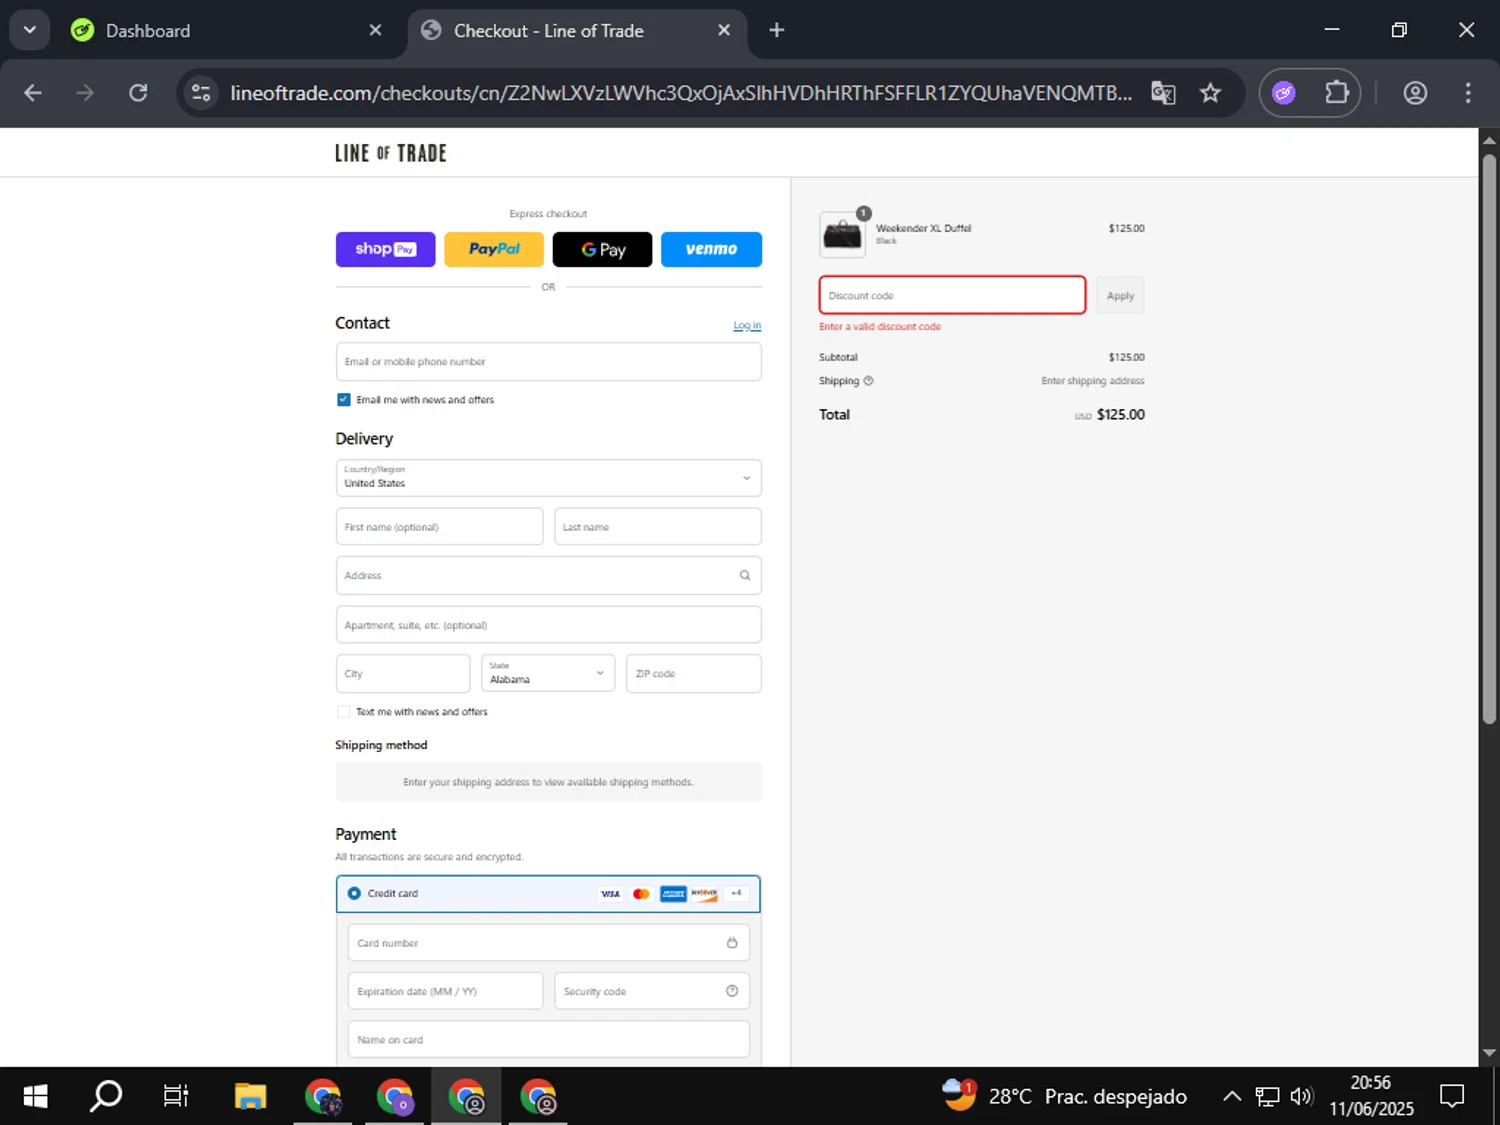Image resolution: width=1500 pixels, height=1125 pixels.
Task: Open the Chrome profile menu
Action: pyautogui.click(x=1415, y=93)
